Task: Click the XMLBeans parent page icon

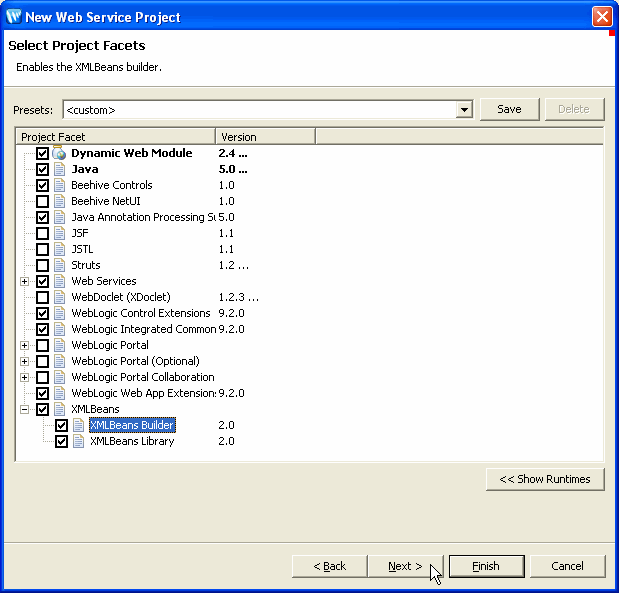Action: click(x=60, y=409)
